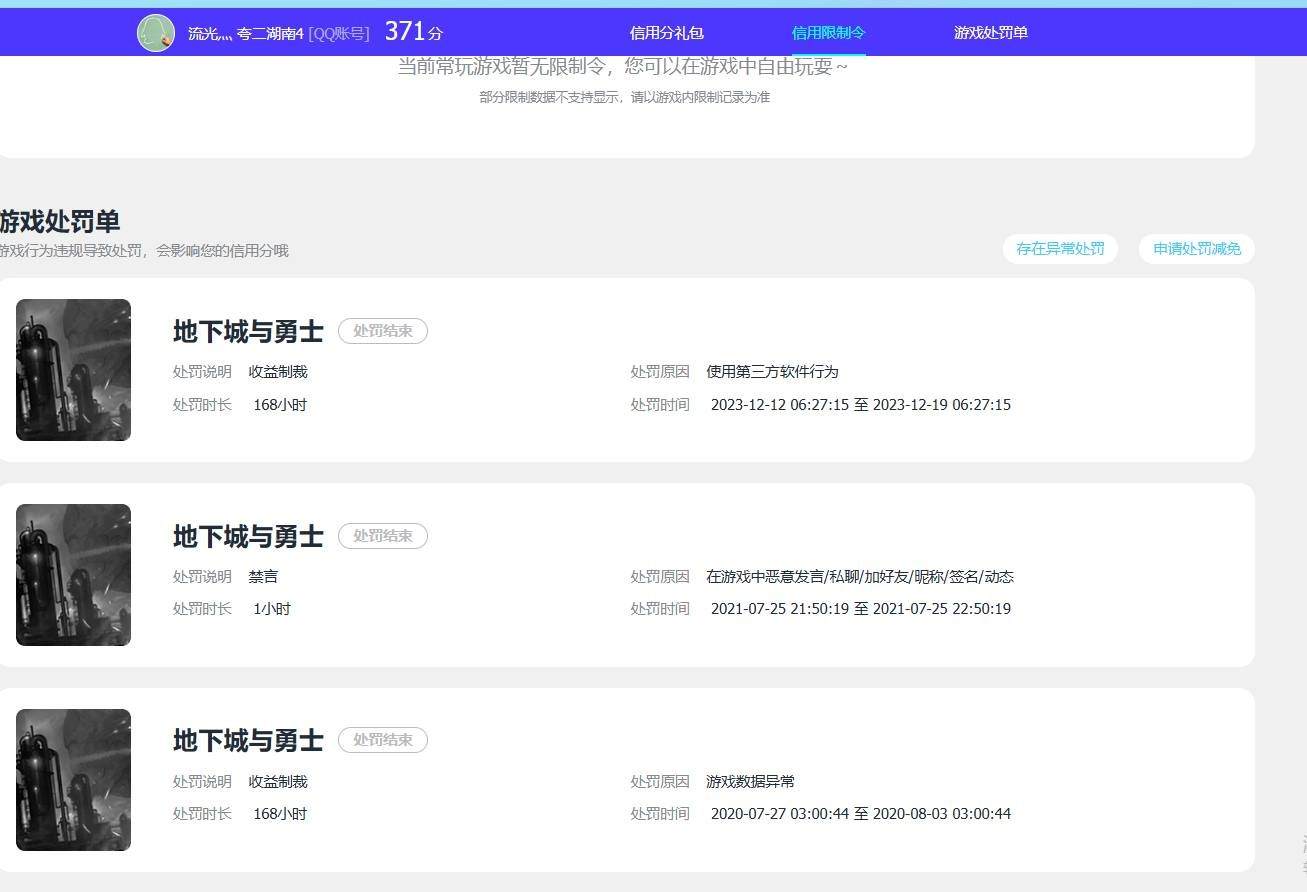The width and height of the screenshot is (1307, 892).
Task: Click 处罚结束 badge on the 2020-07-27 card
Action: (x=383, y=740)
